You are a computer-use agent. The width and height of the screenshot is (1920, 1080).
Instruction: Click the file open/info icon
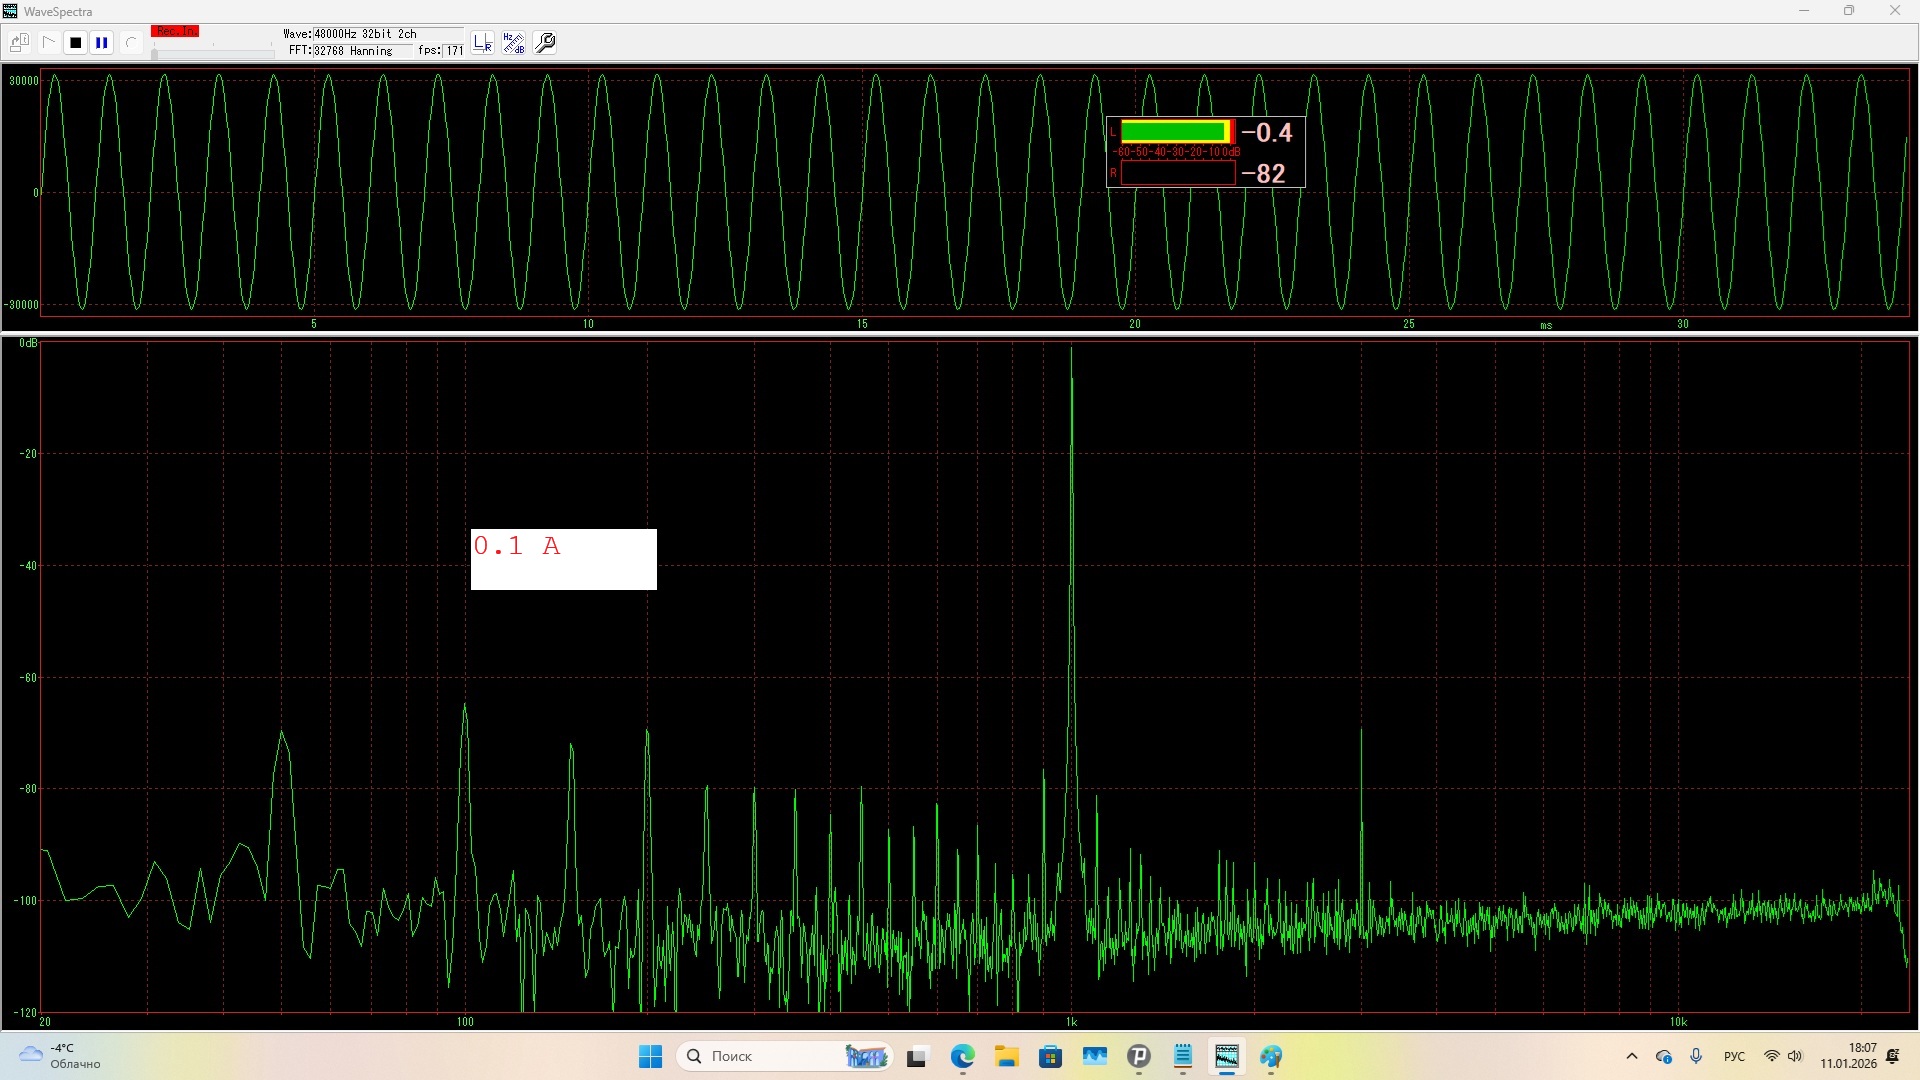coord(19,43)
